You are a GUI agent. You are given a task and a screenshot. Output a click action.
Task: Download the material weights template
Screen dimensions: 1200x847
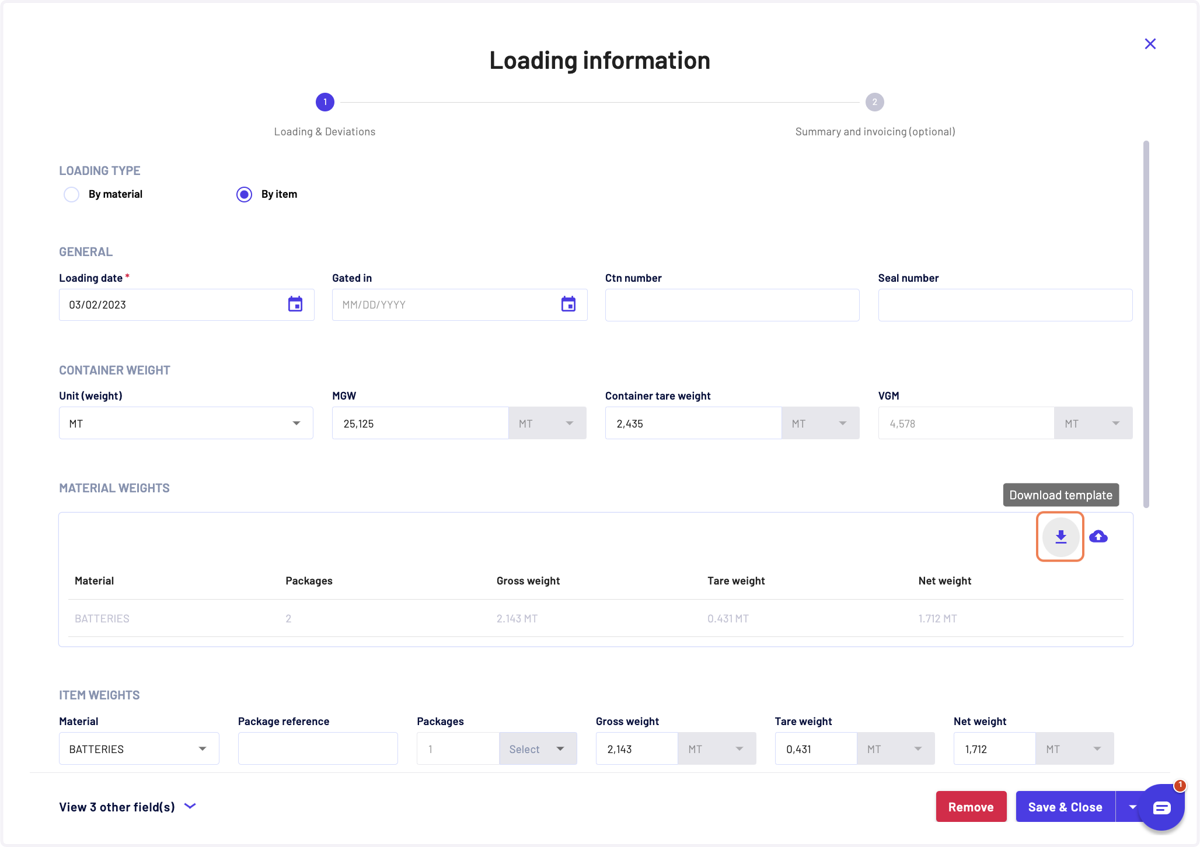(x=1061, y=537)
